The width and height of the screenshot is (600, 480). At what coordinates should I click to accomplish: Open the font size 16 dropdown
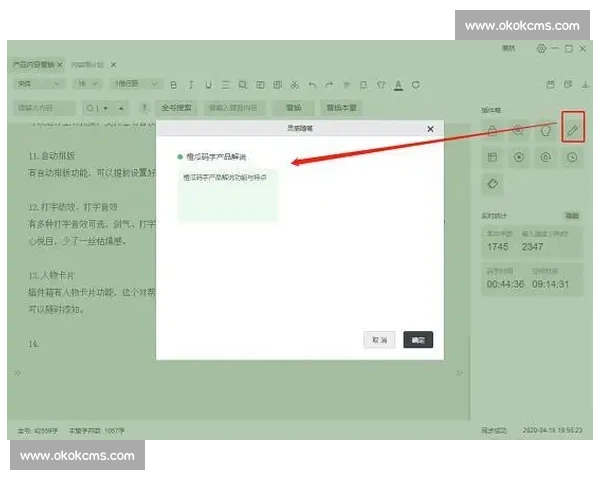88,84
